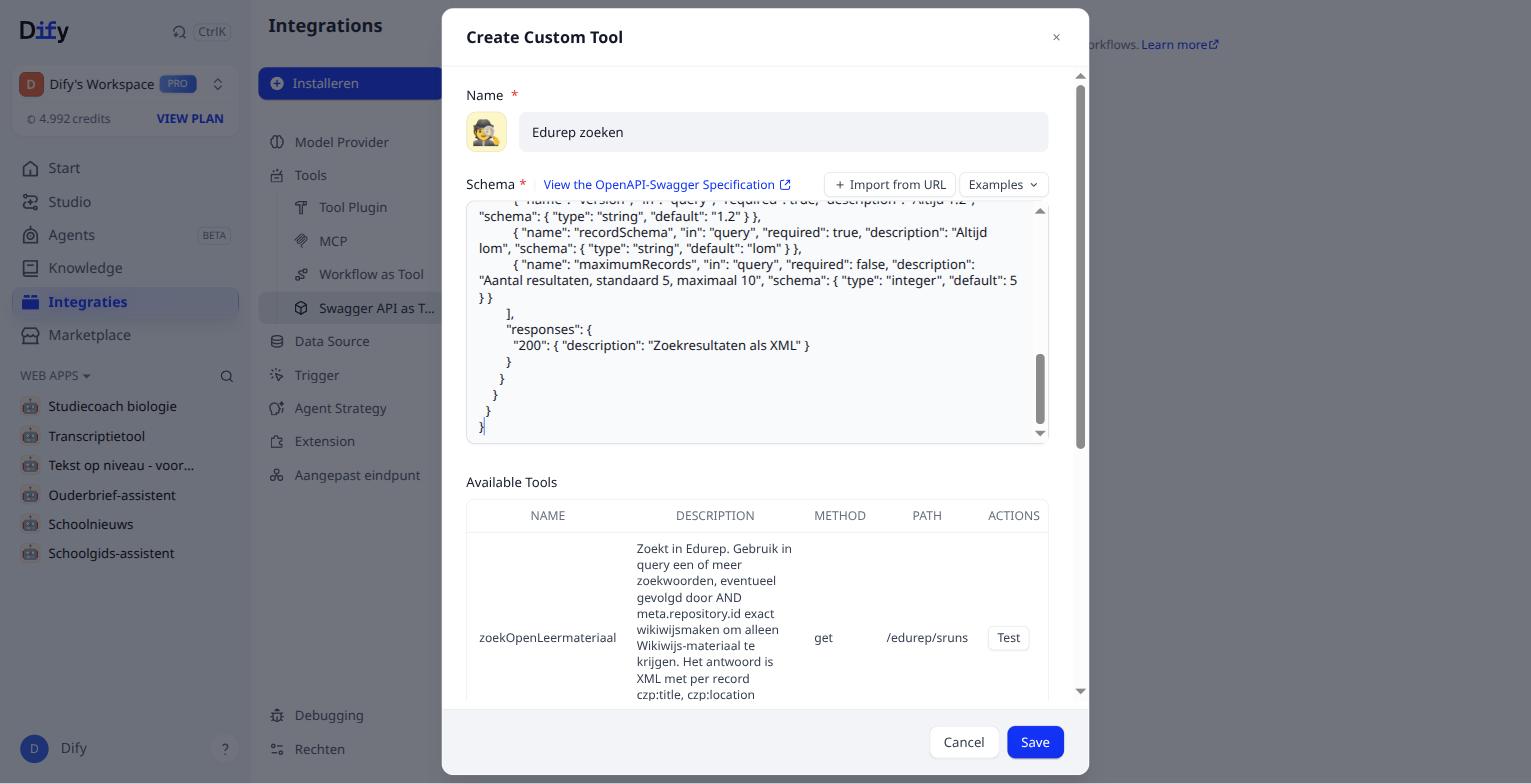The image size is (1531, 784).
Task: Click Import from URL button
Action: click(x=890, y=185)
